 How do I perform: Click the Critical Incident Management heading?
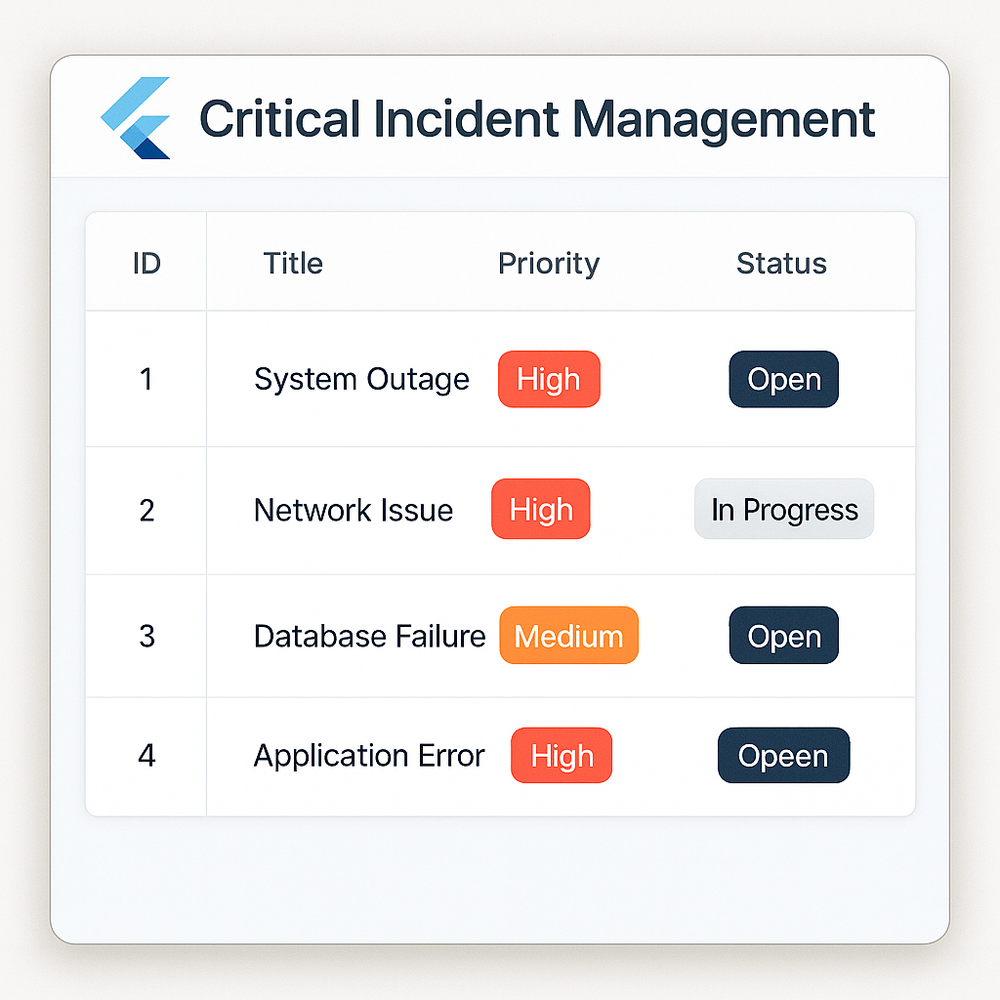[537, 119]
